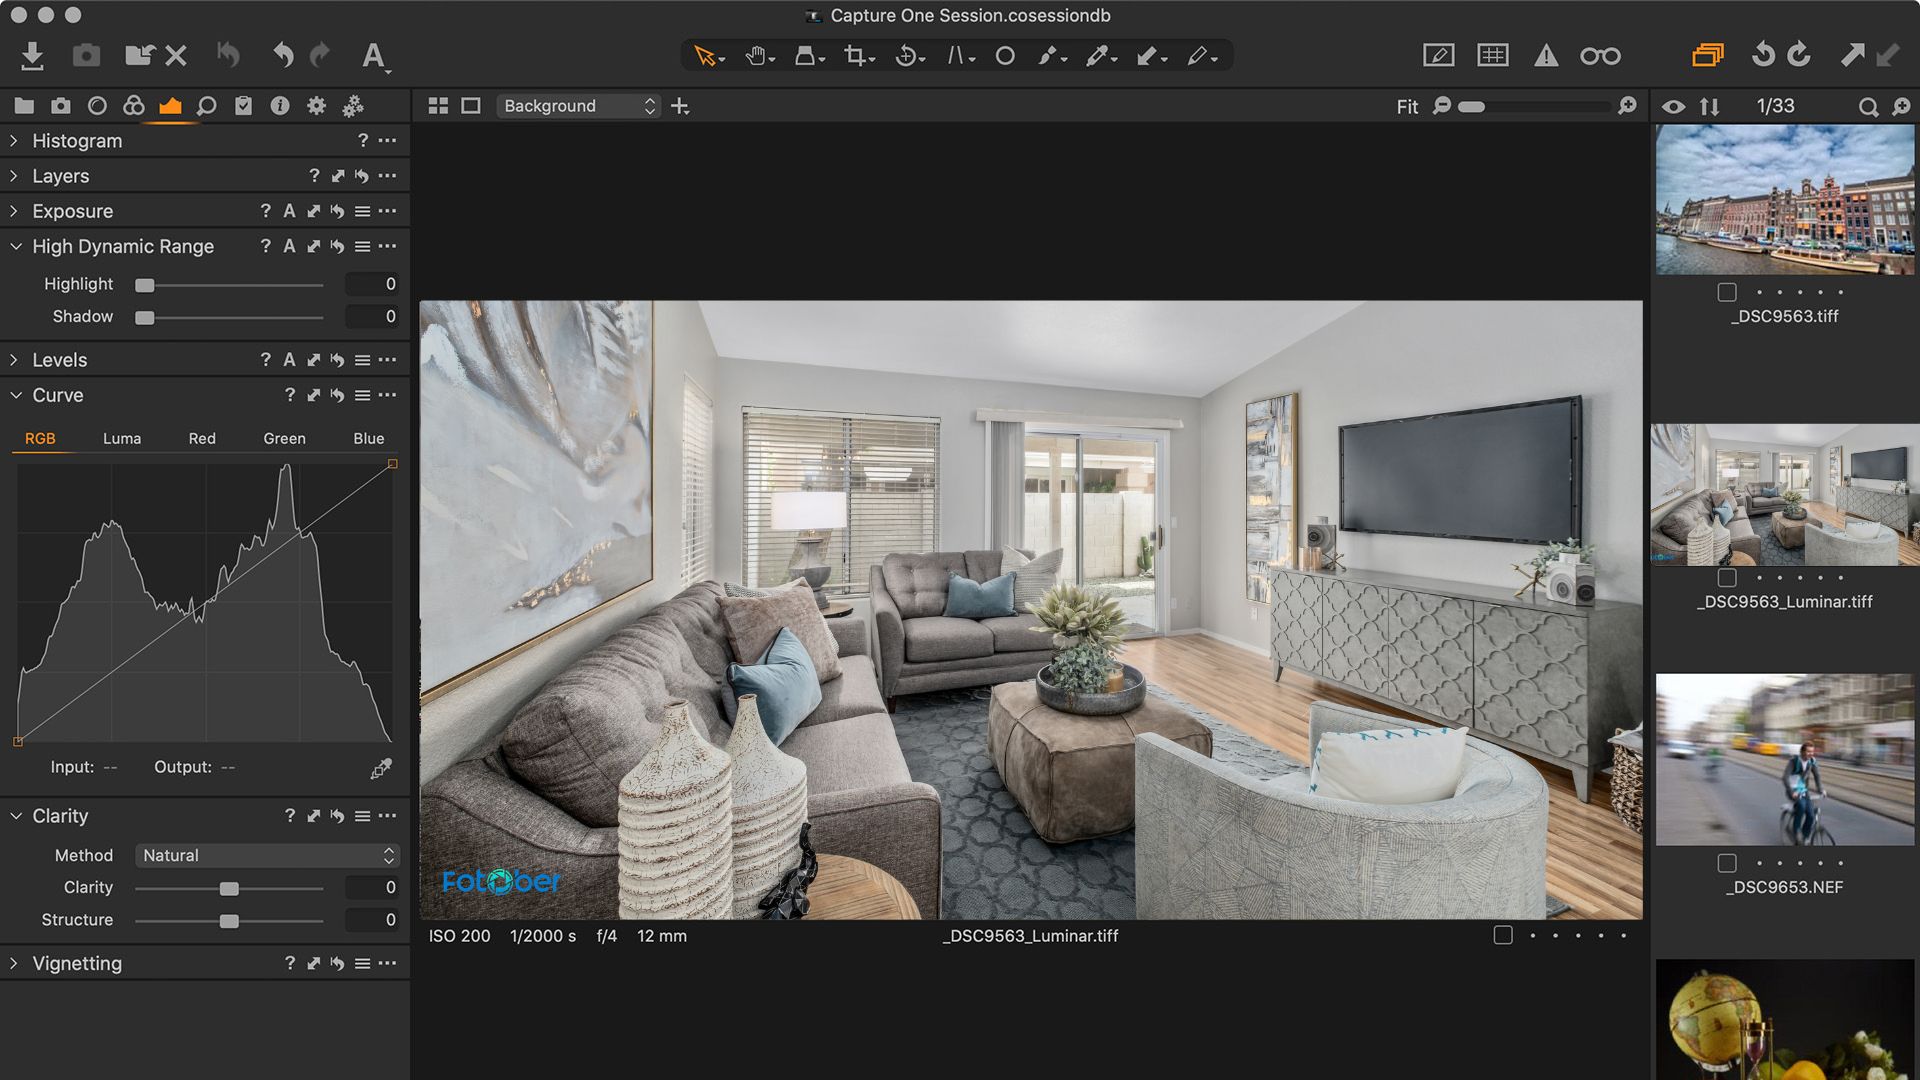Click the Import images icon
The height and width of the screenshot is (1080, 1920).
(x=32, y=56)
